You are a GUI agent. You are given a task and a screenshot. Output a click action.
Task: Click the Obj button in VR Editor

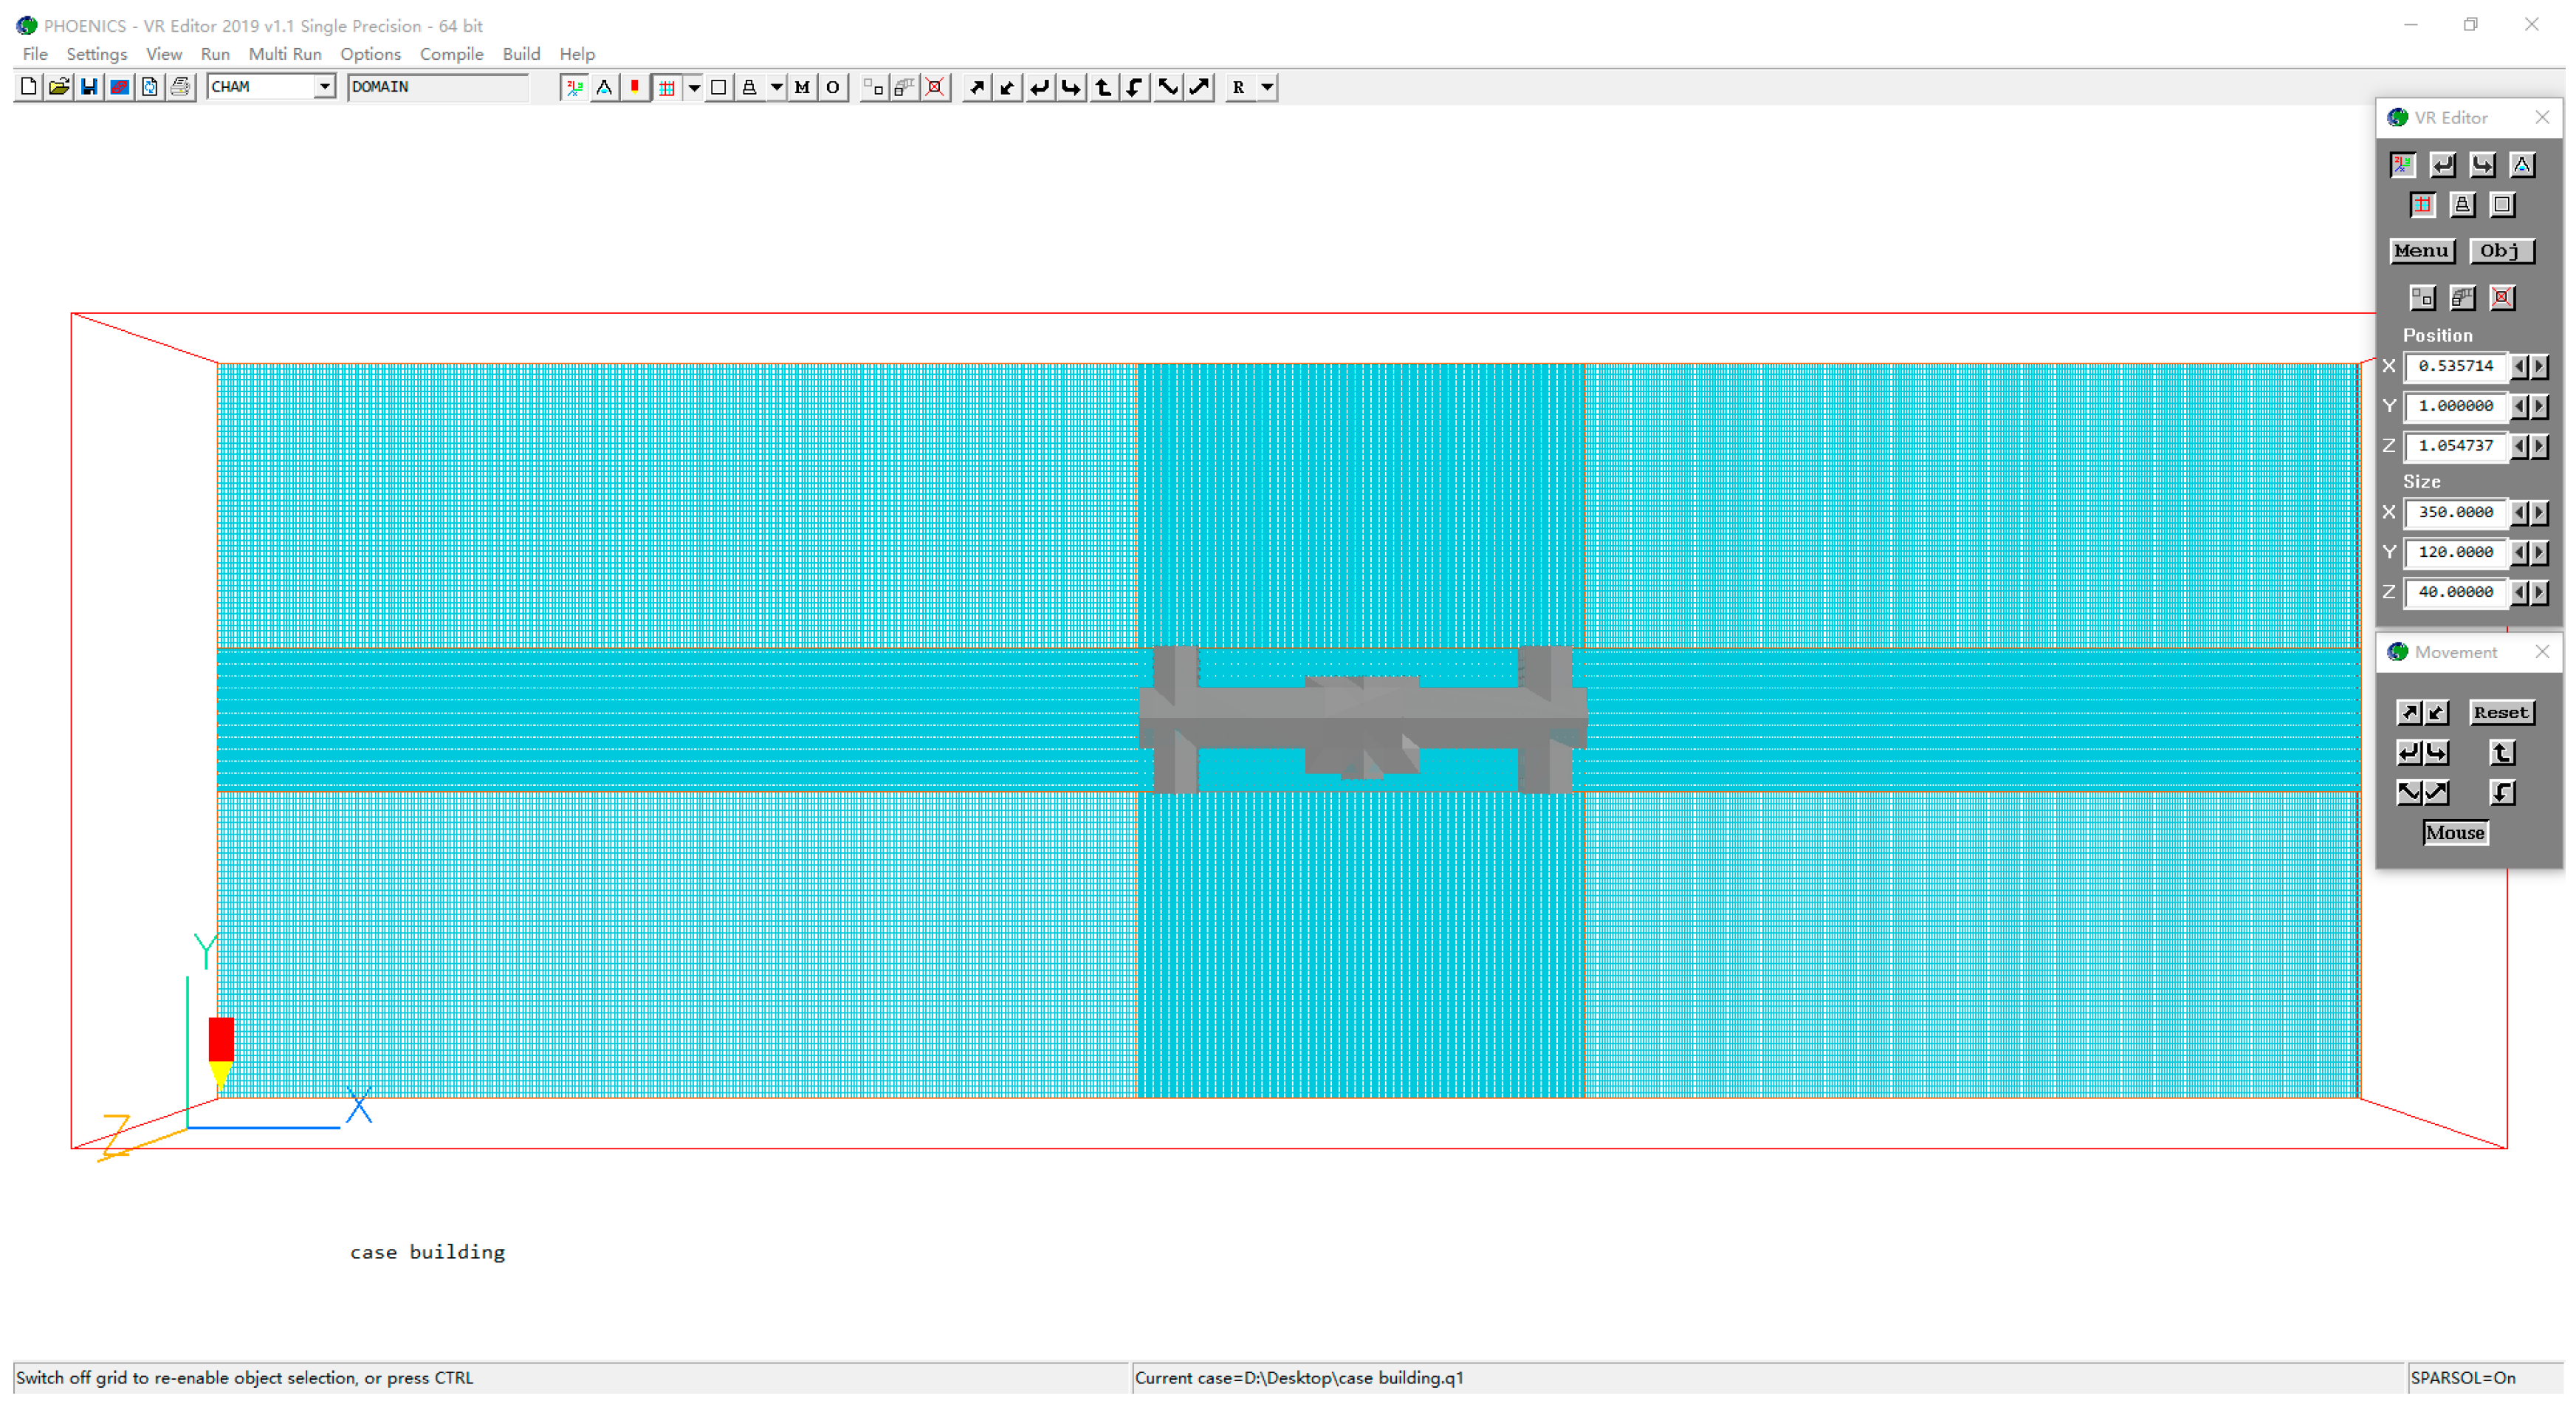point(2501,251)
